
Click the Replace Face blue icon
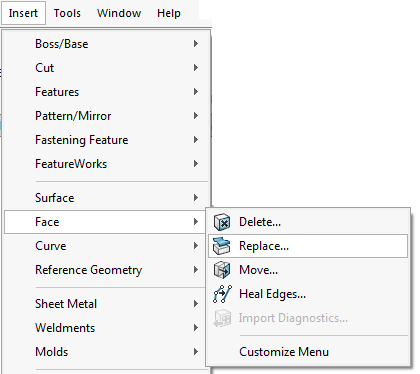(222, 246)
